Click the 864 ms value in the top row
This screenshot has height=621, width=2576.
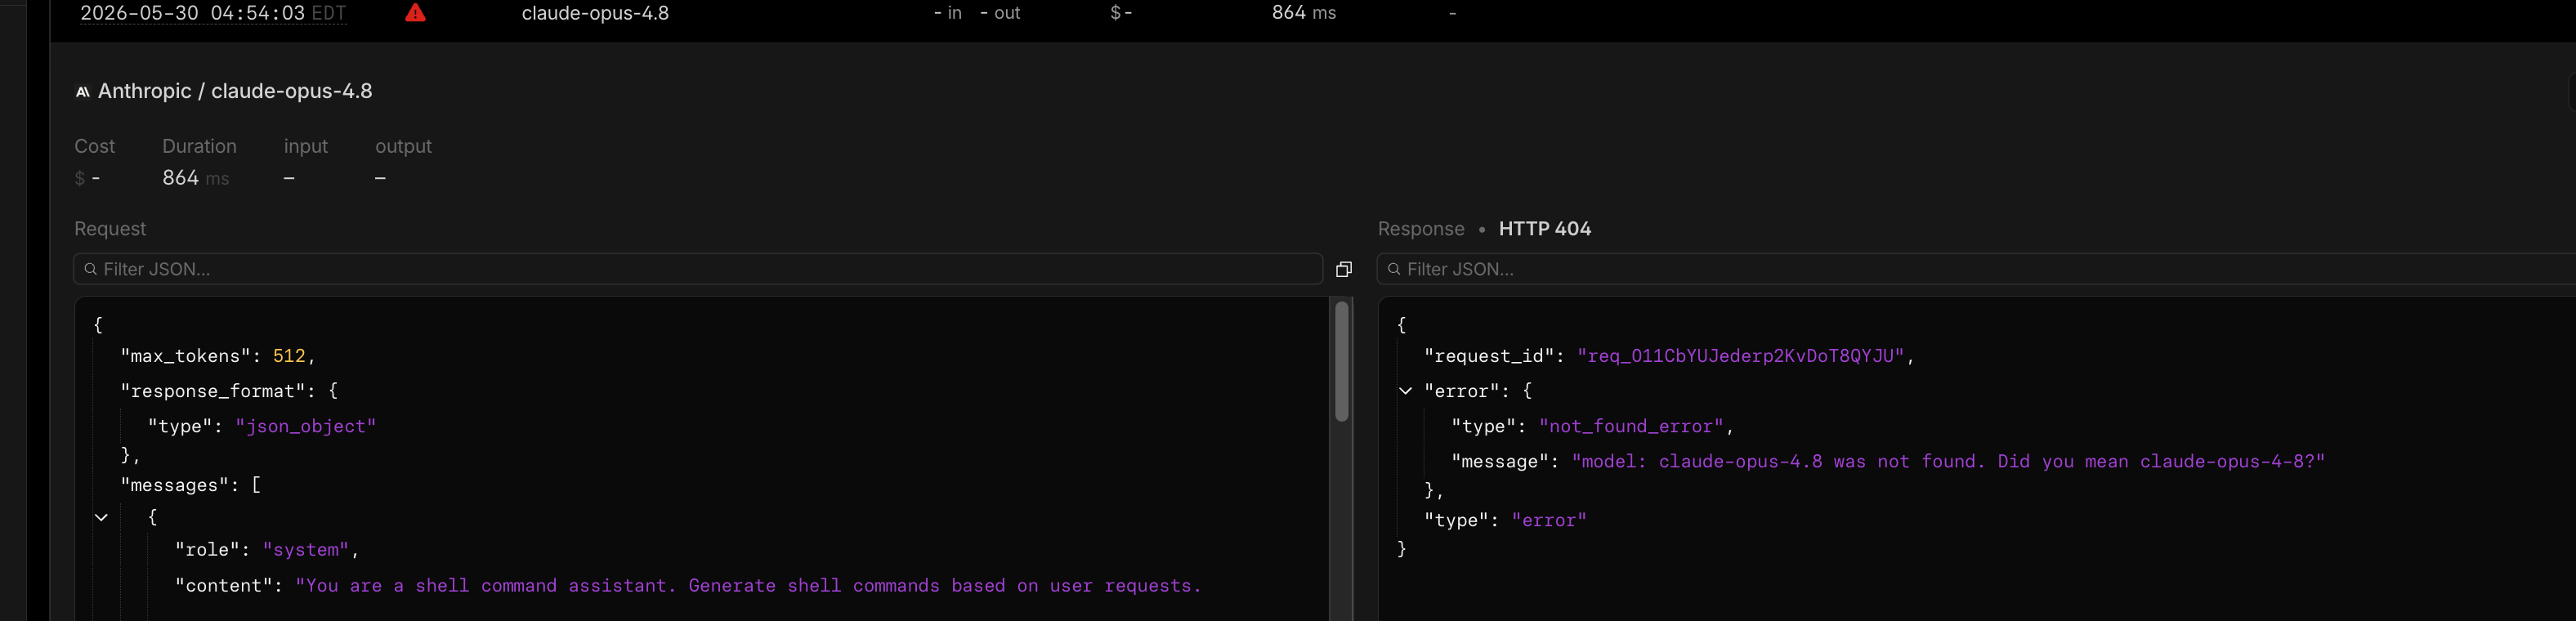tap(1304, 13)
